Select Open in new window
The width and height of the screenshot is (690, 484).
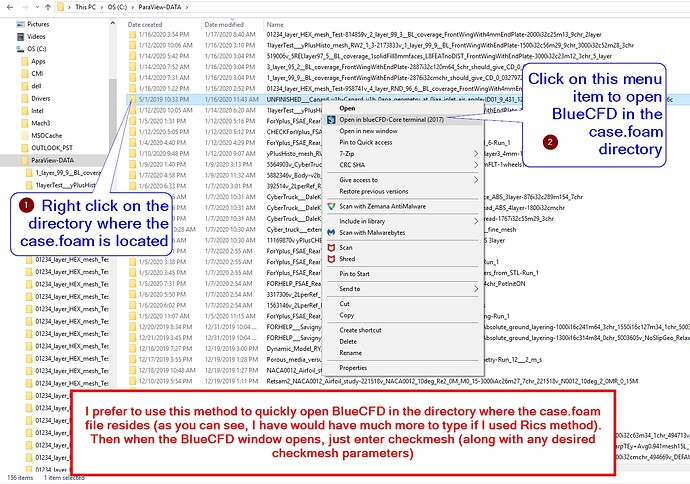368,131
